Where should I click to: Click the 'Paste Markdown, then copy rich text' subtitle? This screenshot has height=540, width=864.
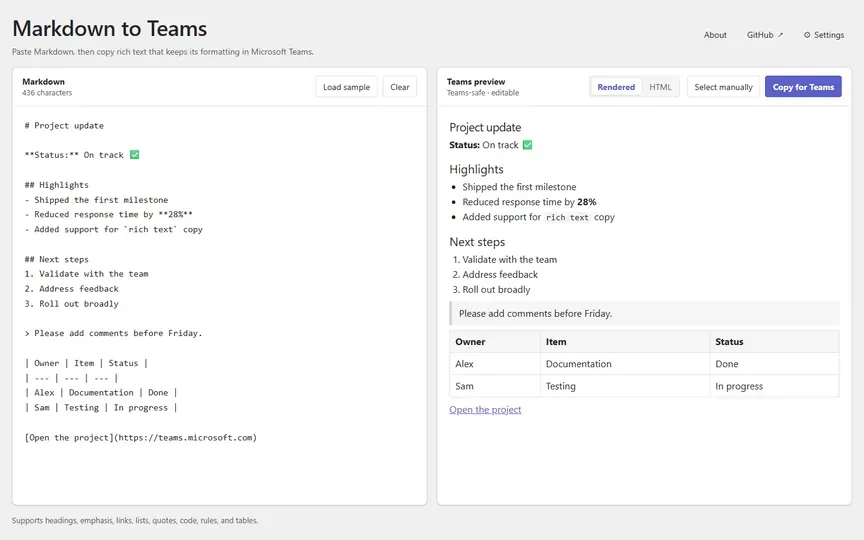point(163,52)
